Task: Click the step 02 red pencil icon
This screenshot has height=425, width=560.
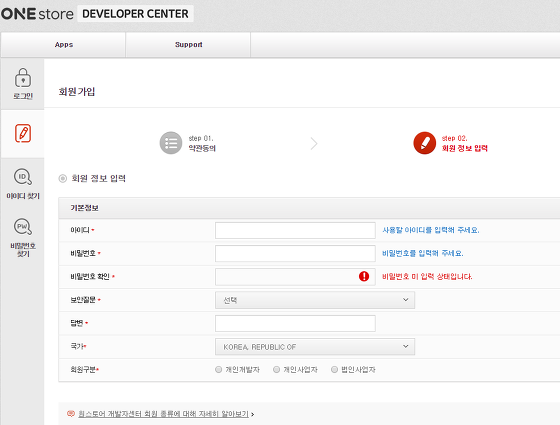Action: click(425, 143)
